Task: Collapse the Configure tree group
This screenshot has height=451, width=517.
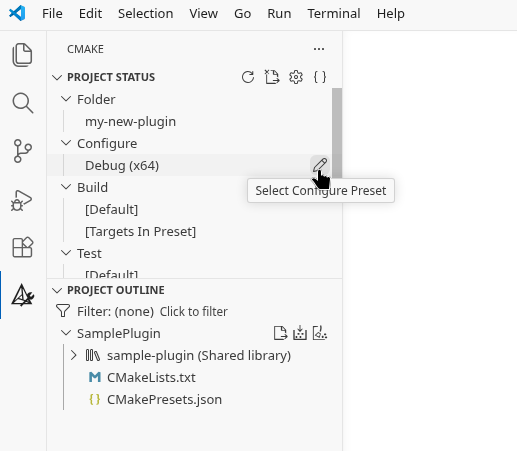Action: pos(66,143)
